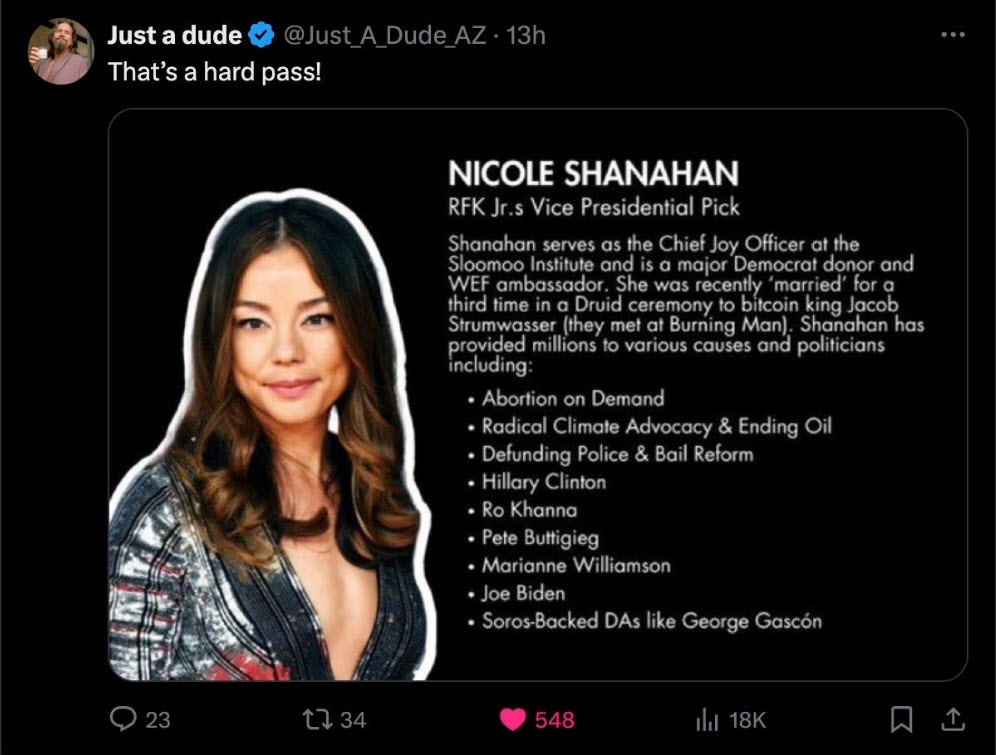The height and width of the screenshot is (755, 996).
Task: Open the share icon
Action: pyautogui.click(x=952, y=719)
